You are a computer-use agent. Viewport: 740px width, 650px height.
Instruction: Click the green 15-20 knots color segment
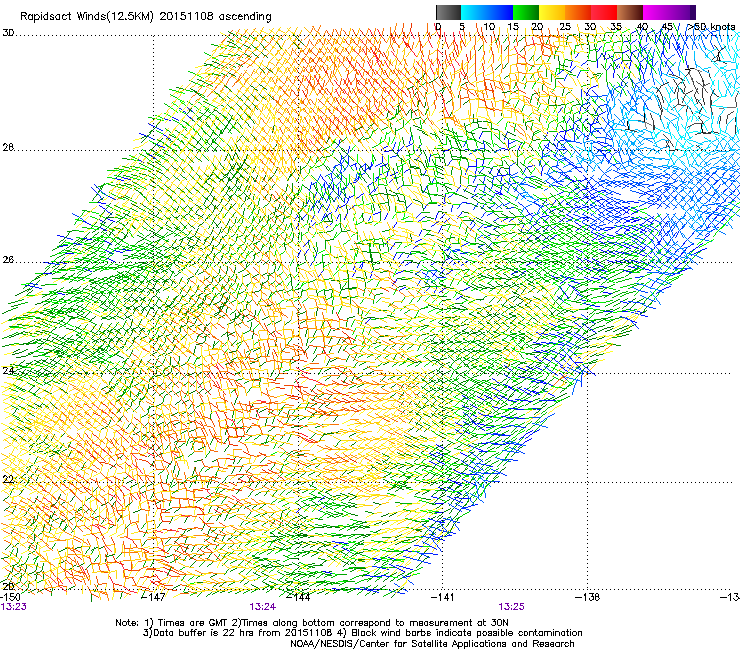tap(526, 12)
